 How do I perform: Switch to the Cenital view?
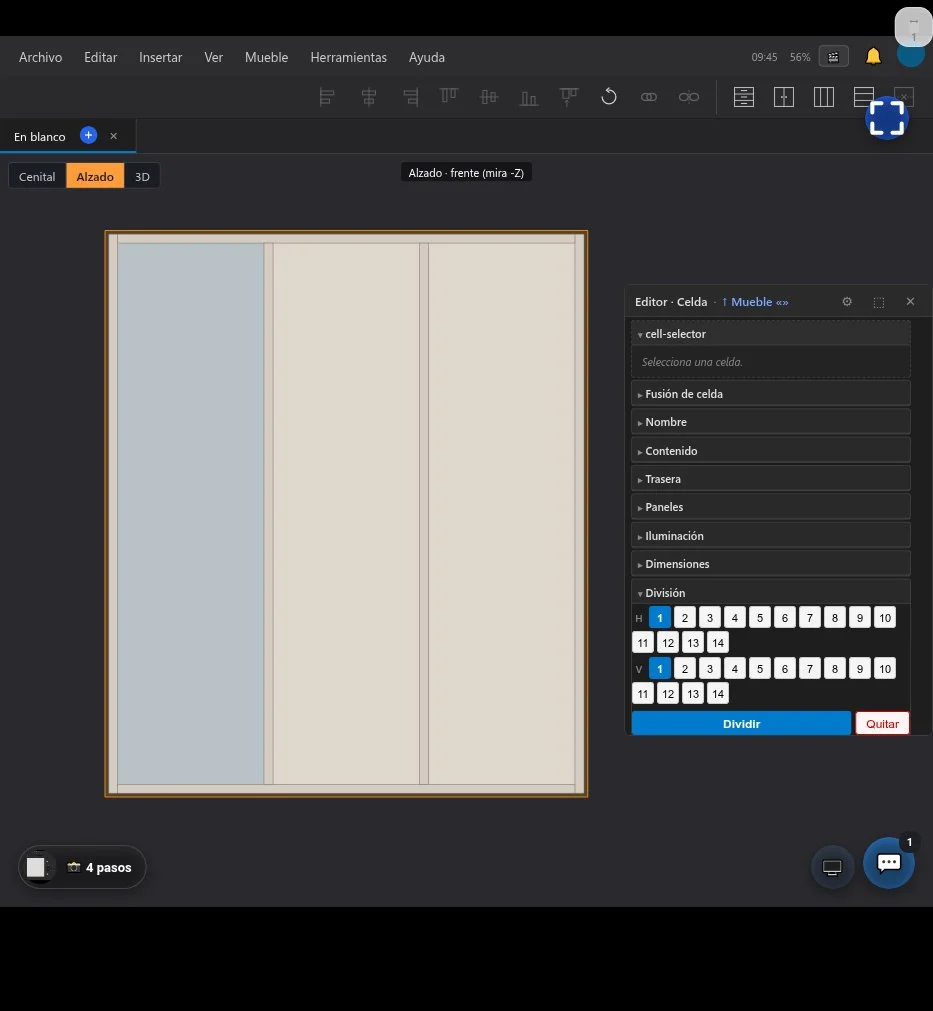pyautogui.click(x=37, y=177)
